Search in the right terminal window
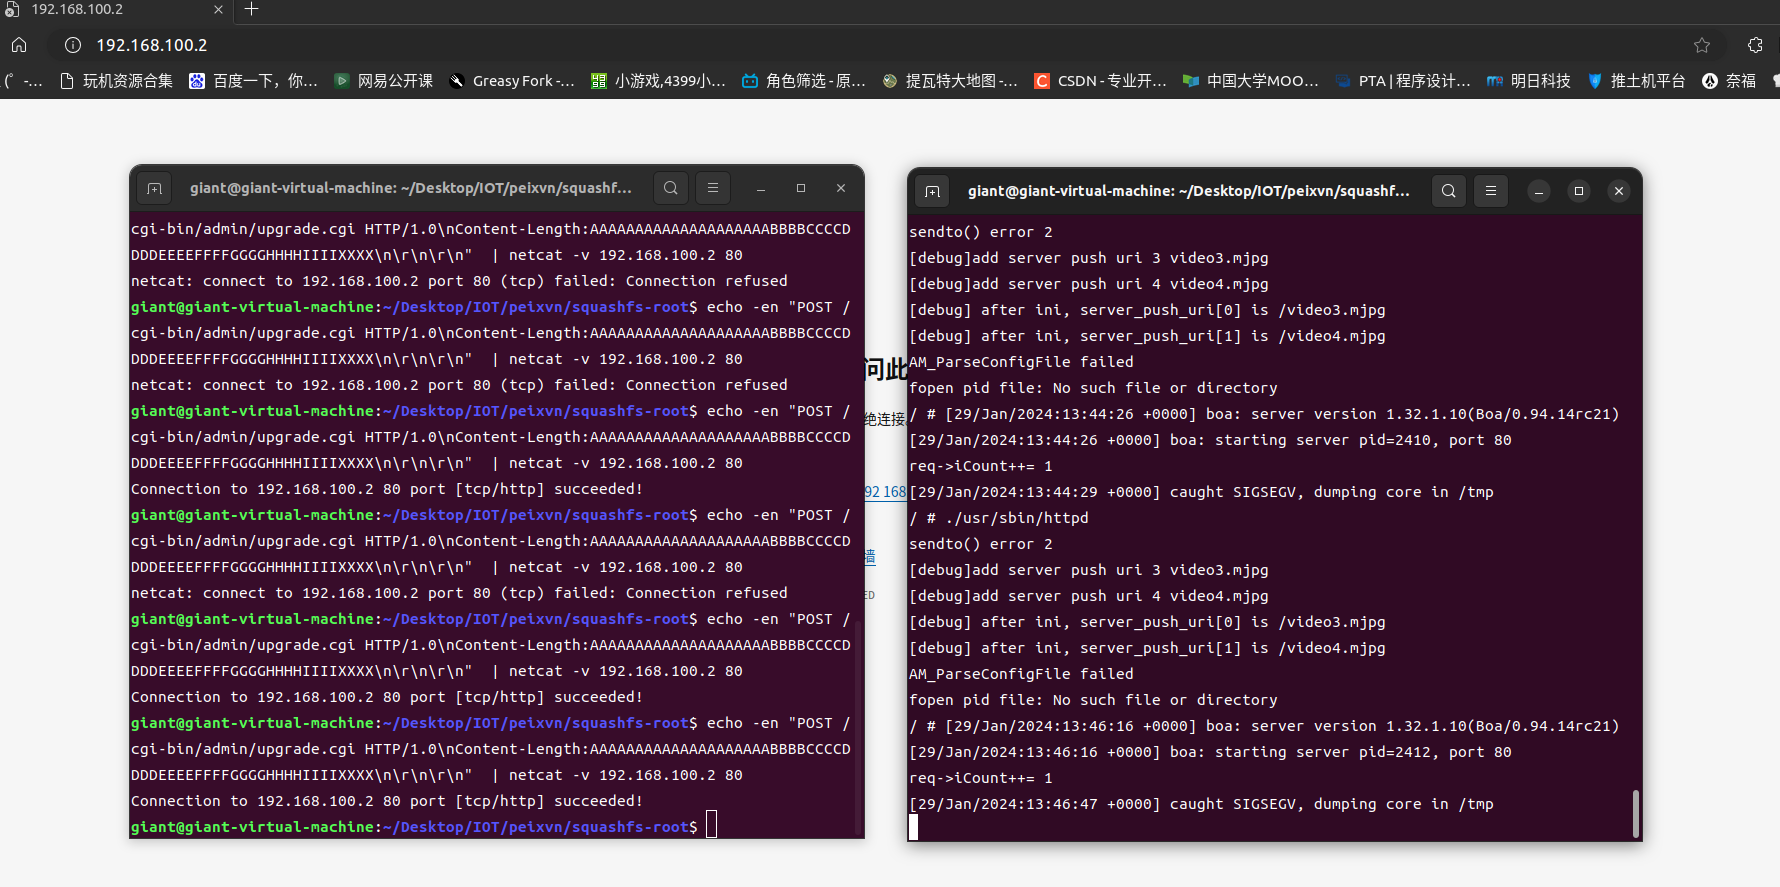Image resolution: width=1780 pixels, height=887 pixels. coord(1449,191)
